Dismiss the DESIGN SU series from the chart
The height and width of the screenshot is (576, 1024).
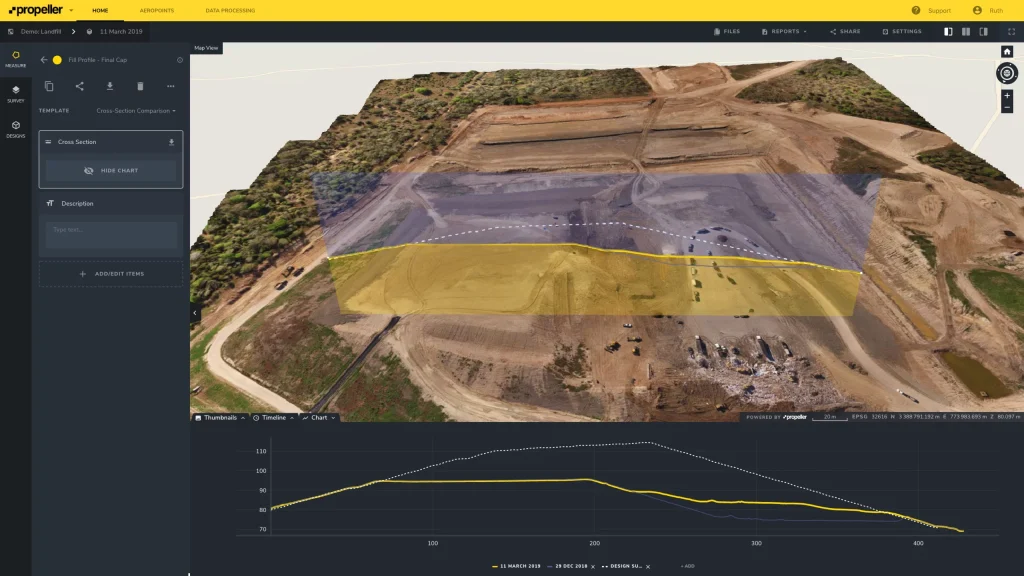(647, 566)
